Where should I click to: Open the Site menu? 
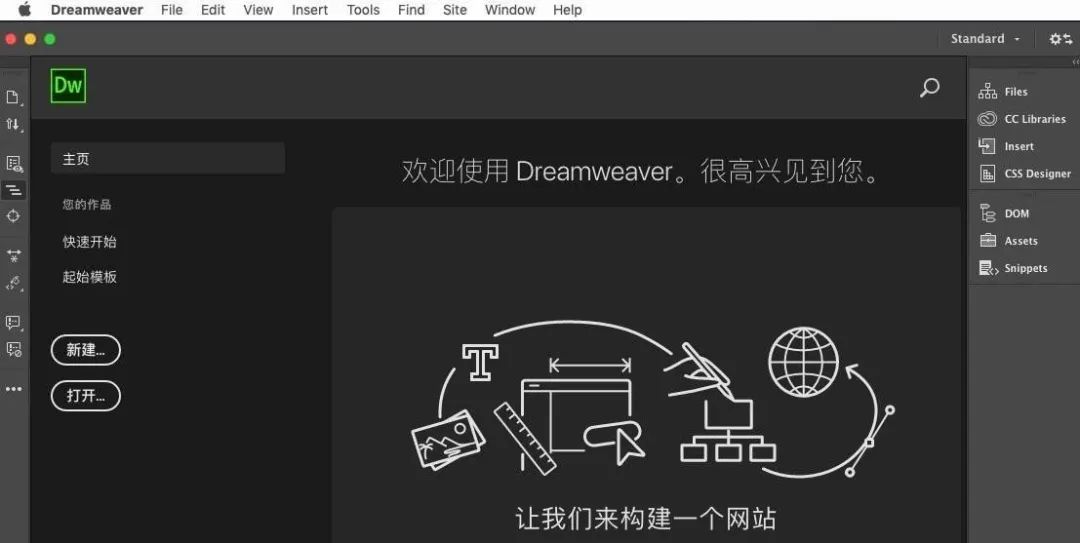tap(455, 10)
